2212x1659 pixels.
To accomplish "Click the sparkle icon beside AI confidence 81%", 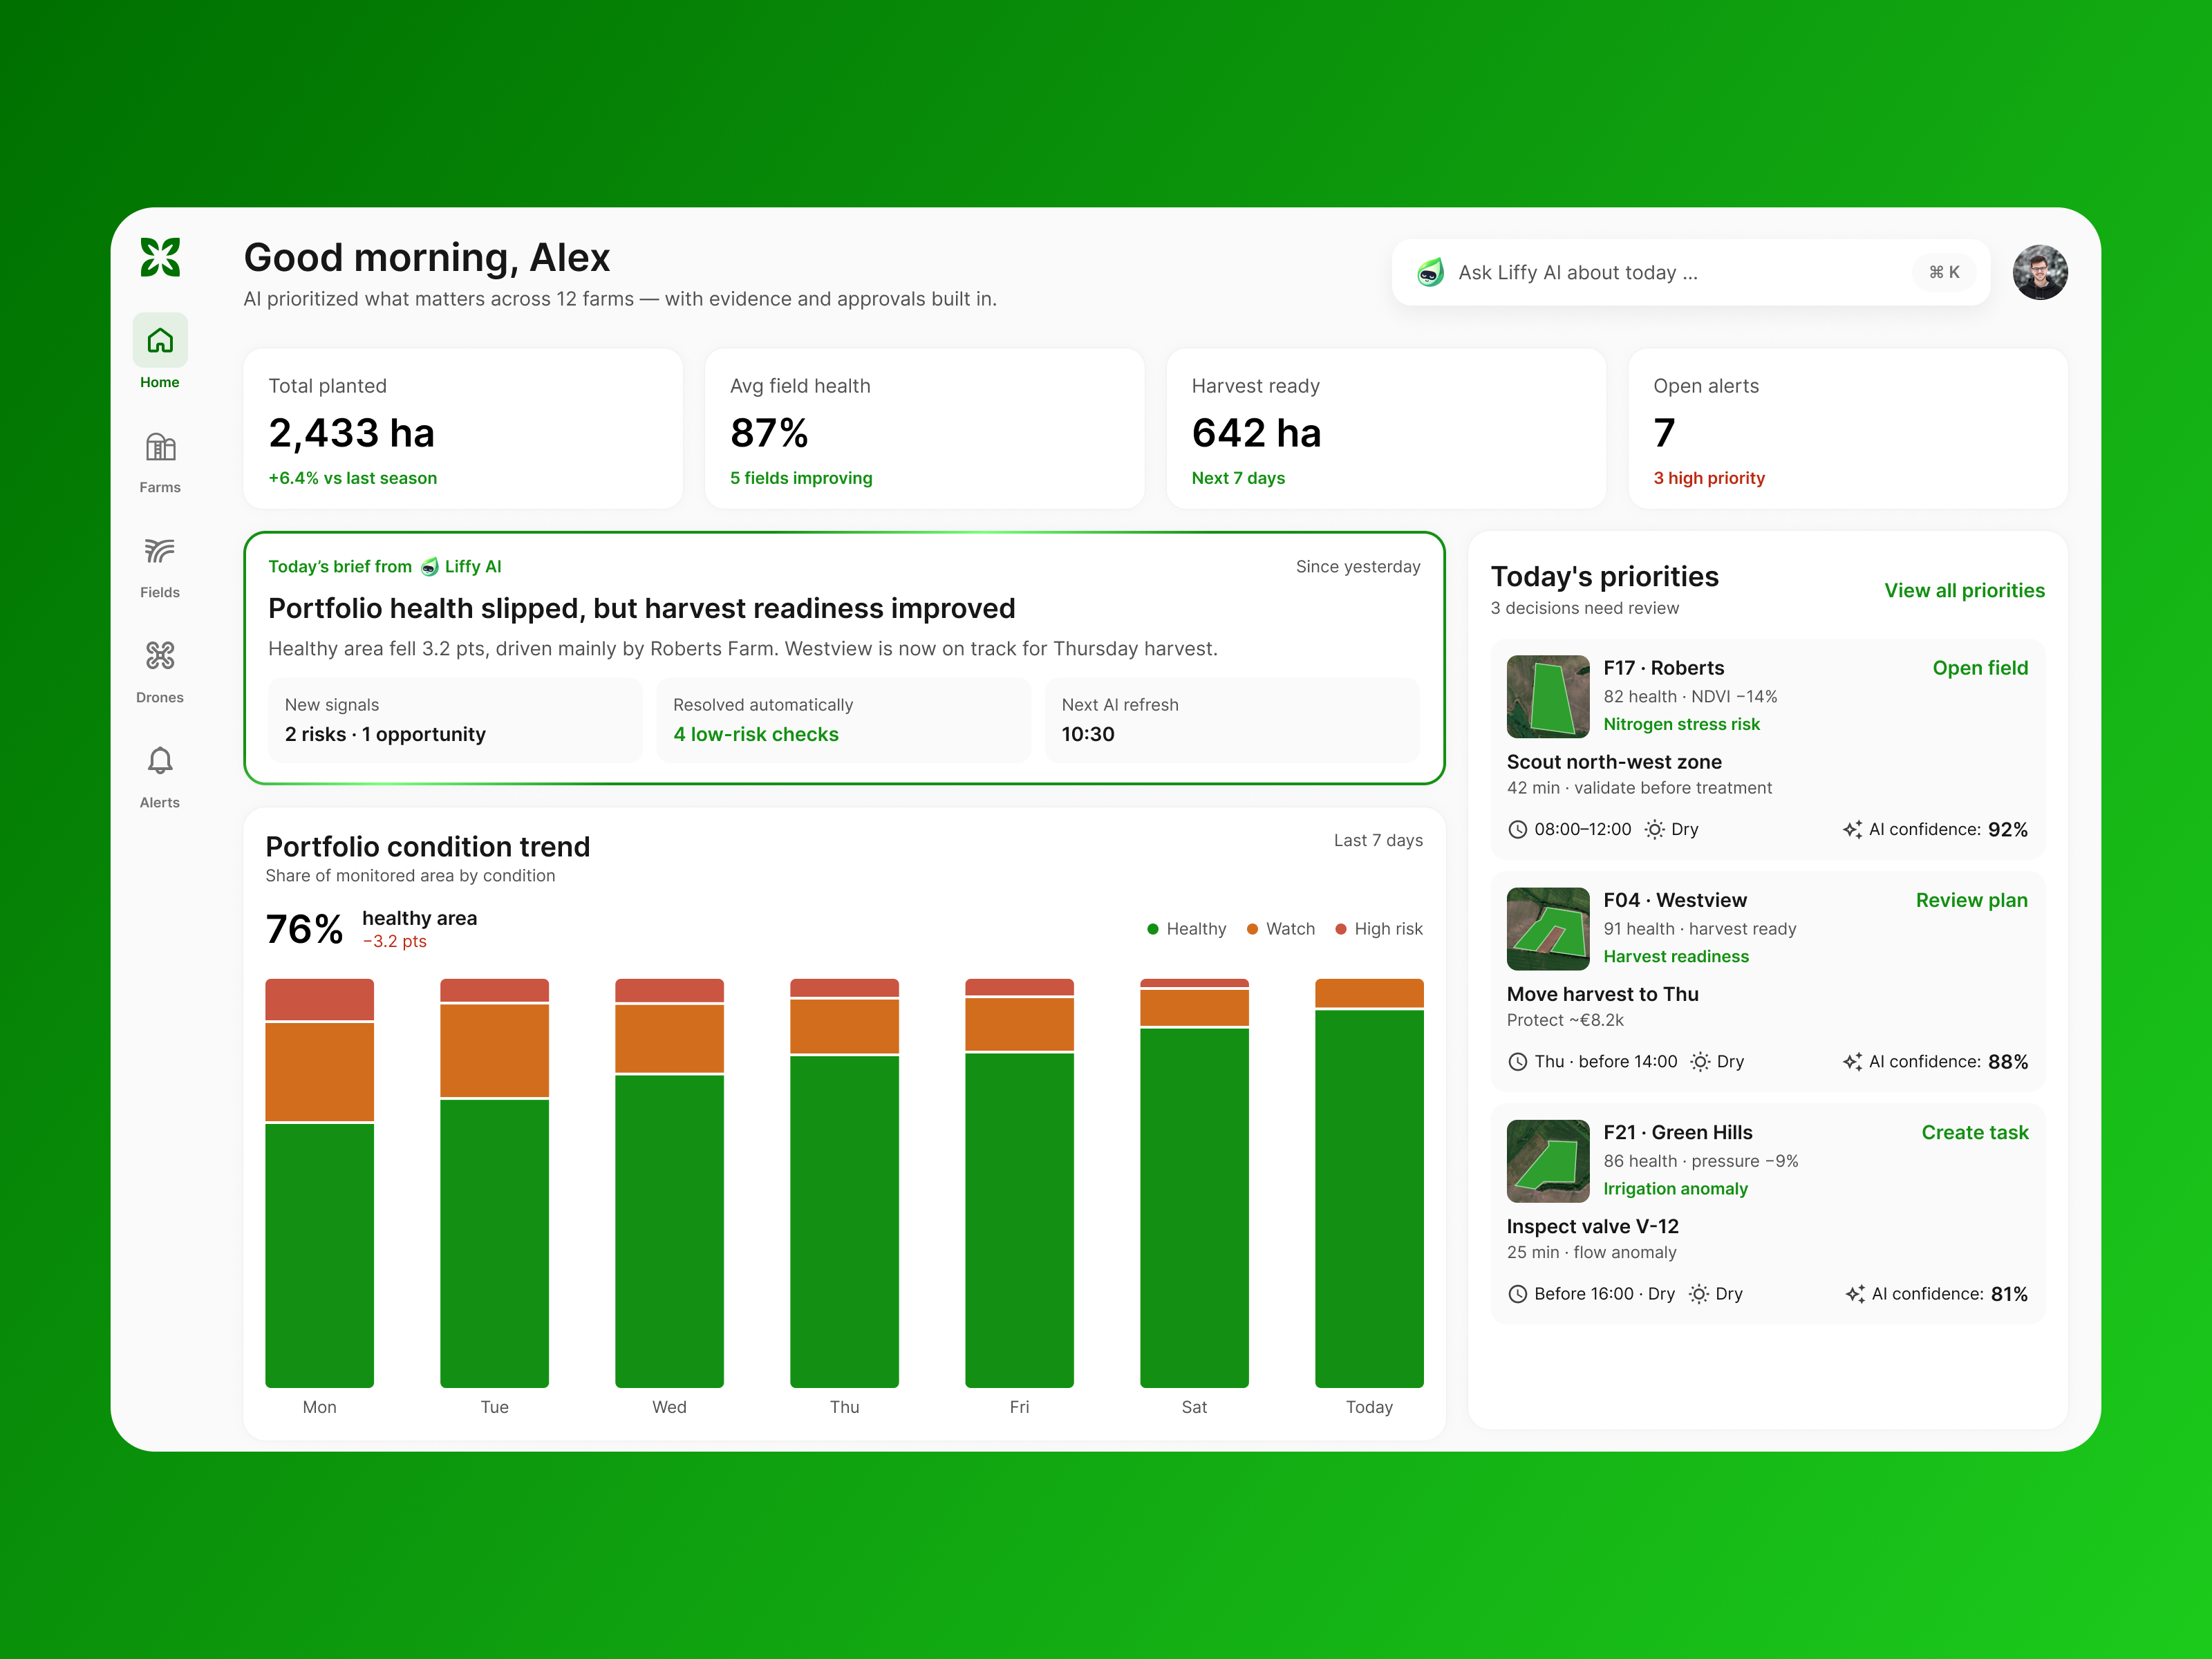I will click(1855, 1294).
